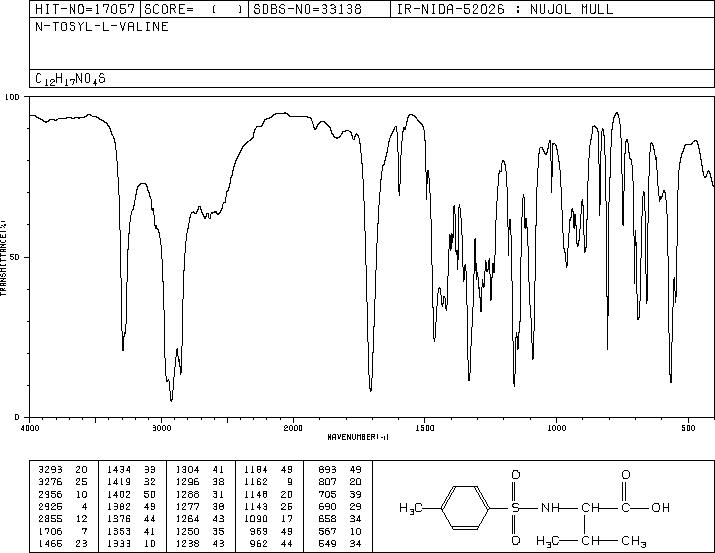715x553 pixels.
Task: Click peak entry 1148 in the table
Action: pyautogui.click(x=256, y=494)
